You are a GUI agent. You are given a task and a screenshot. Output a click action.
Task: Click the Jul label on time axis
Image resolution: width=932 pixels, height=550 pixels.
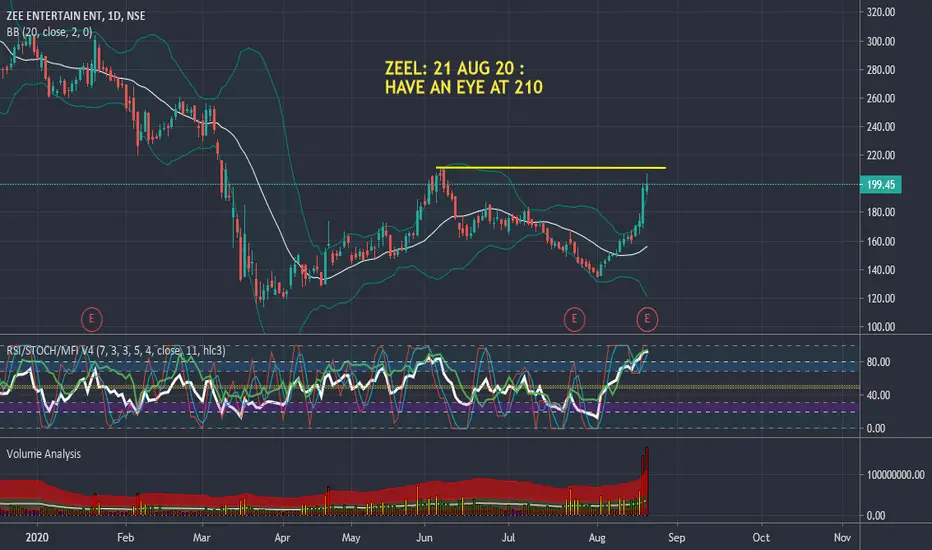coord(508,538)
